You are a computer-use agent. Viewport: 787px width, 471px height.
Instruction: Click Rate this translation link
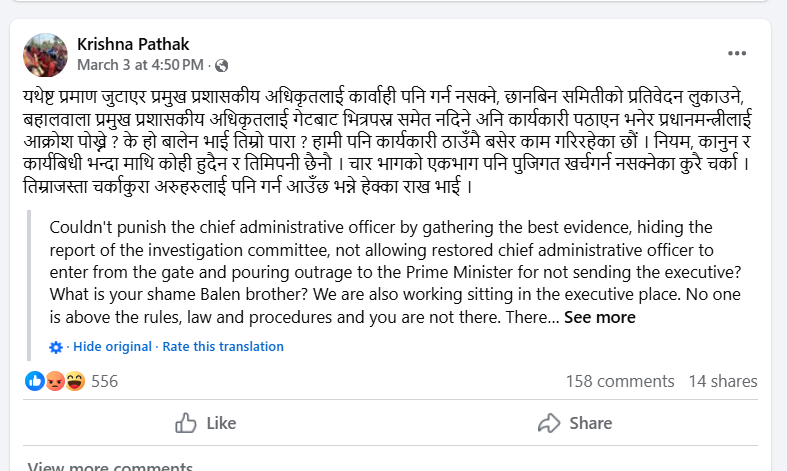[223, 347]
